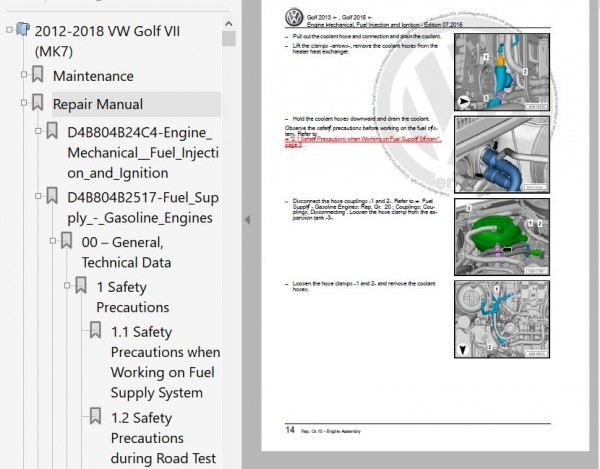Image resolution: width=600 pixels, height=469 pixels.
Task: Open D4B804B2517-Fuel_Supply_-_Gasoline_Engines bookmark
Action: (x=143, y=207)
